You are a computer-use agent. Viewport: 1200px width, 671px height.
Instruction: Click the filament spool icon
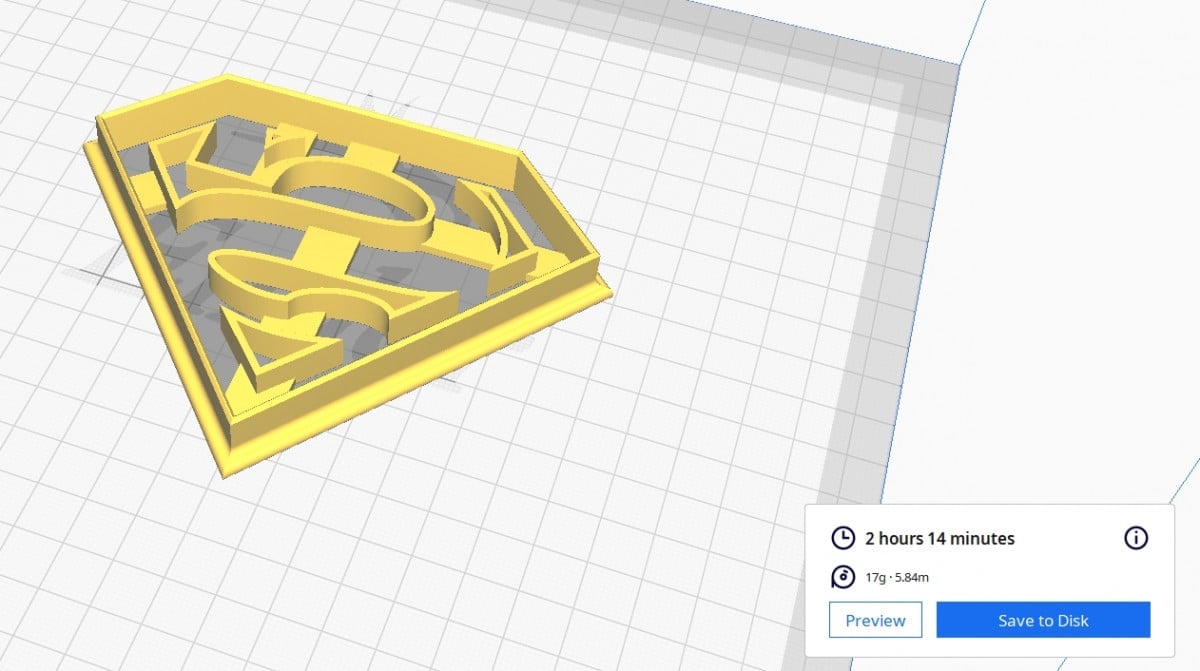coord(843,577)
